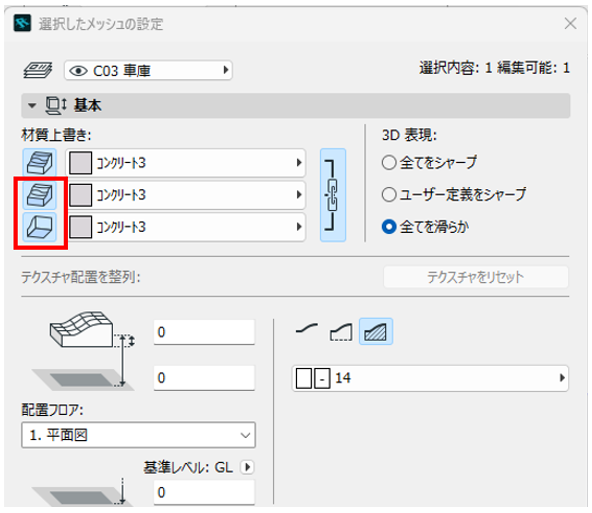Toggle the bottom surface material override icon
The height and width of the screenshot is (513, 592).
tap(40, 227)
